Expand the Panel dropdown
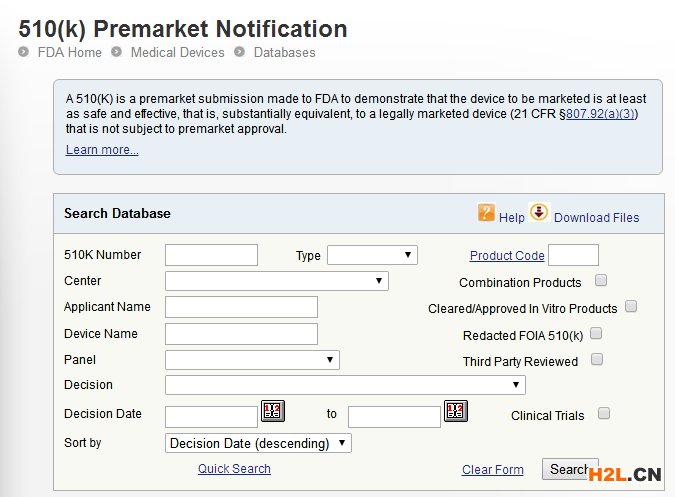675x497 pixels. (252, 360)
